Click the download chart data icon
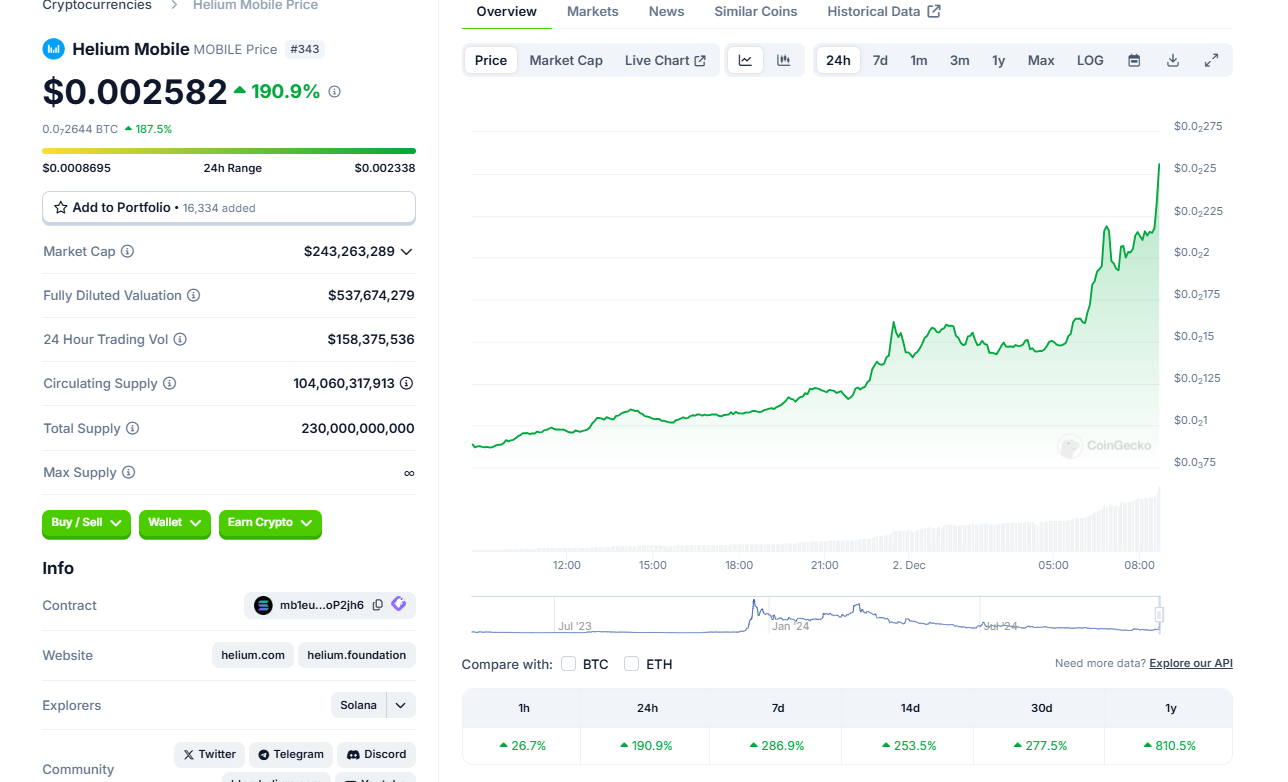 (1173, 60)
